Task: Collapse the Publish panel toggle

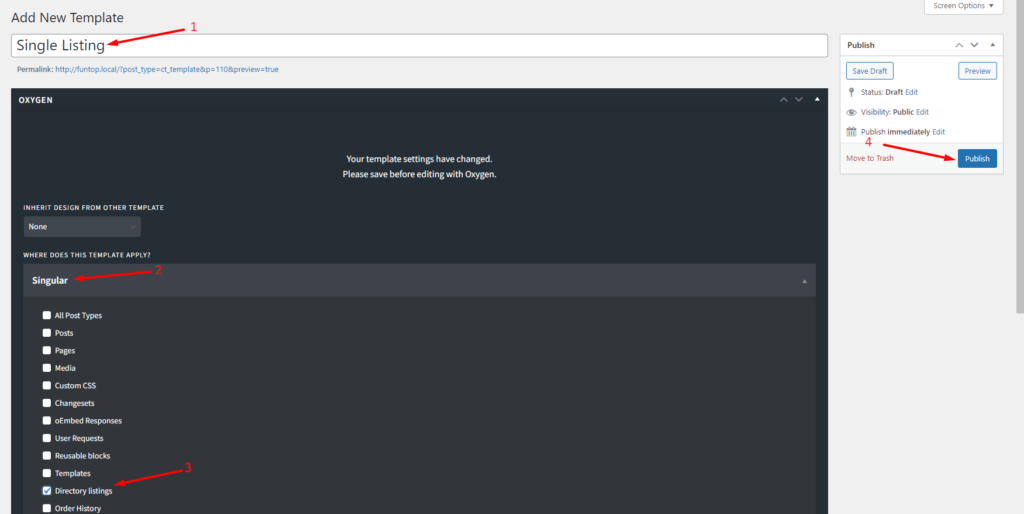Action: [x=992, y=45]
